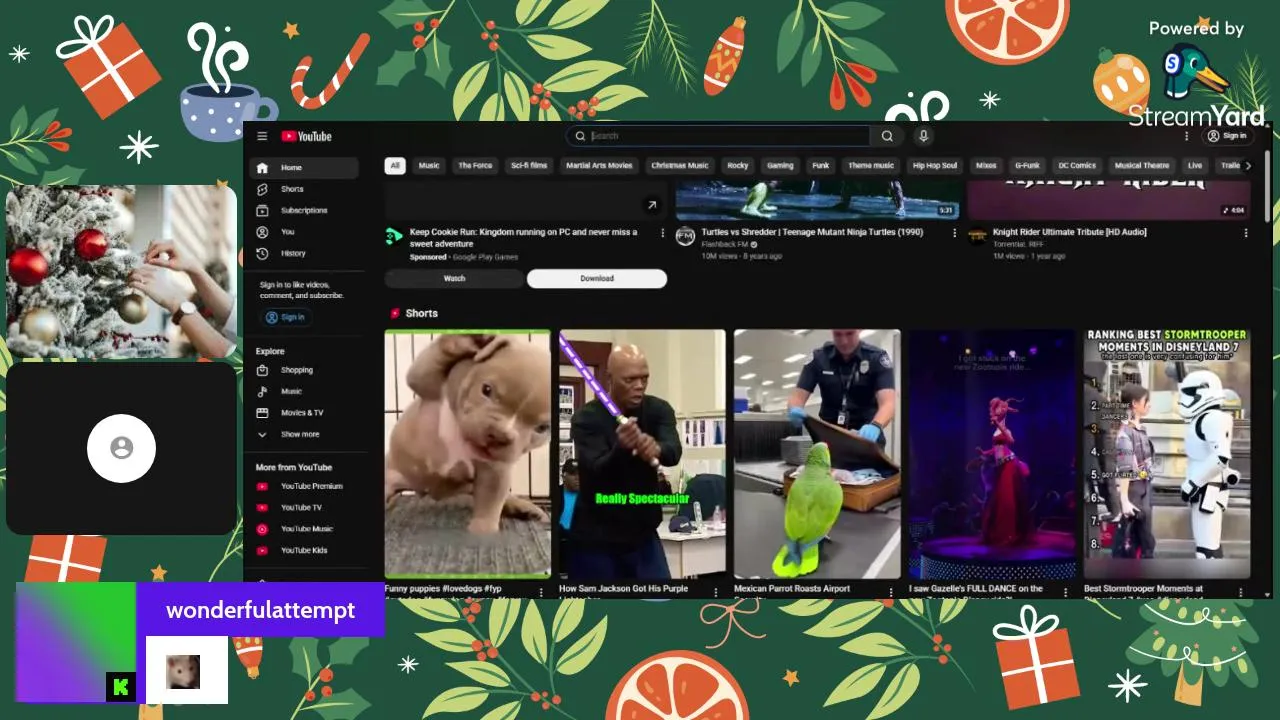Image resolution: width=1280 pixels, height=720 pixels.
Task: Click the external-link arrow on the ad thumbnail
Action: (x=652, y=205)
